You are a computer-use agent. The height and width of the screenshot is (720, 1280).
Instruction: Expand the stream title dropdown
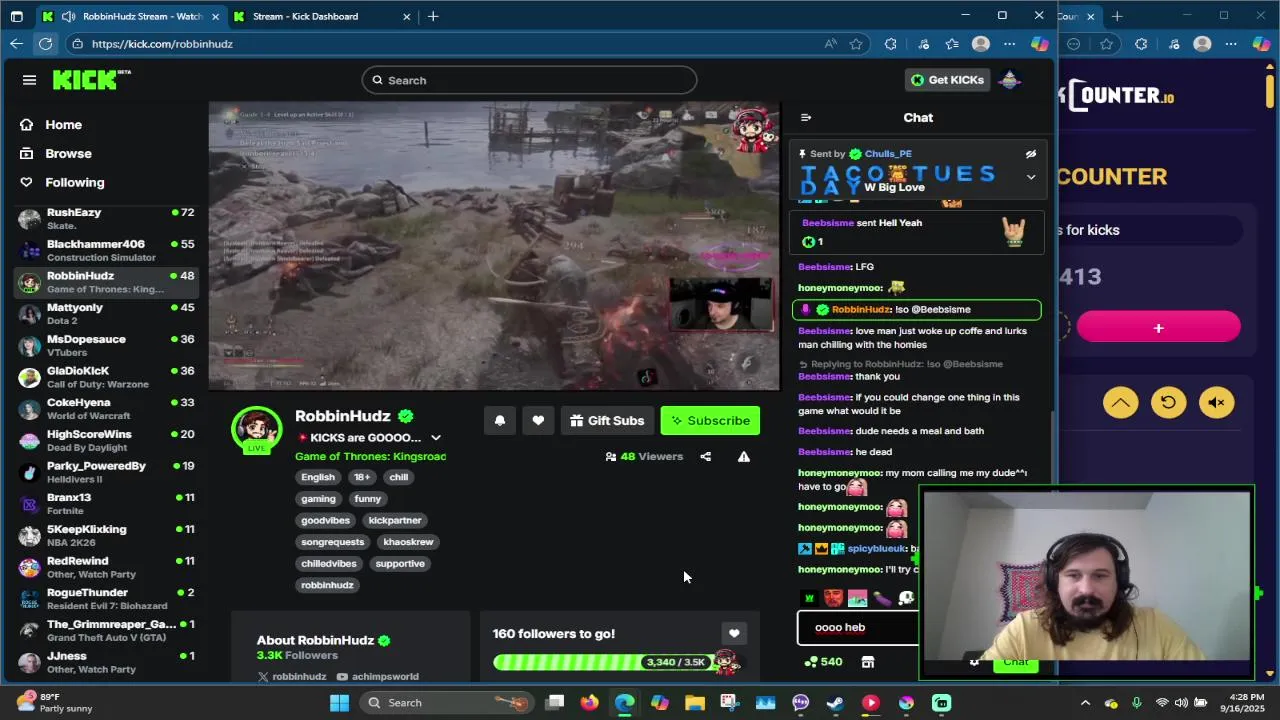click(436, 438)
